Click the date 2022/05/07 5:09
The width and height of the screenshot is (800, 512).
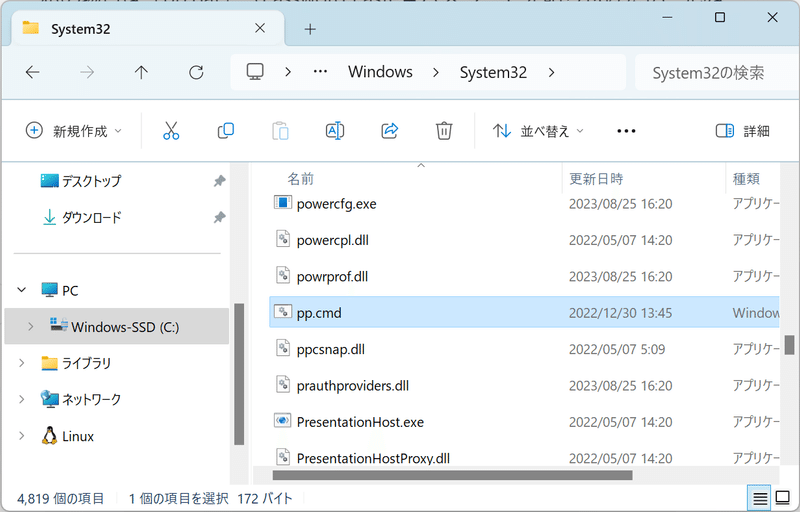point(617,349)
